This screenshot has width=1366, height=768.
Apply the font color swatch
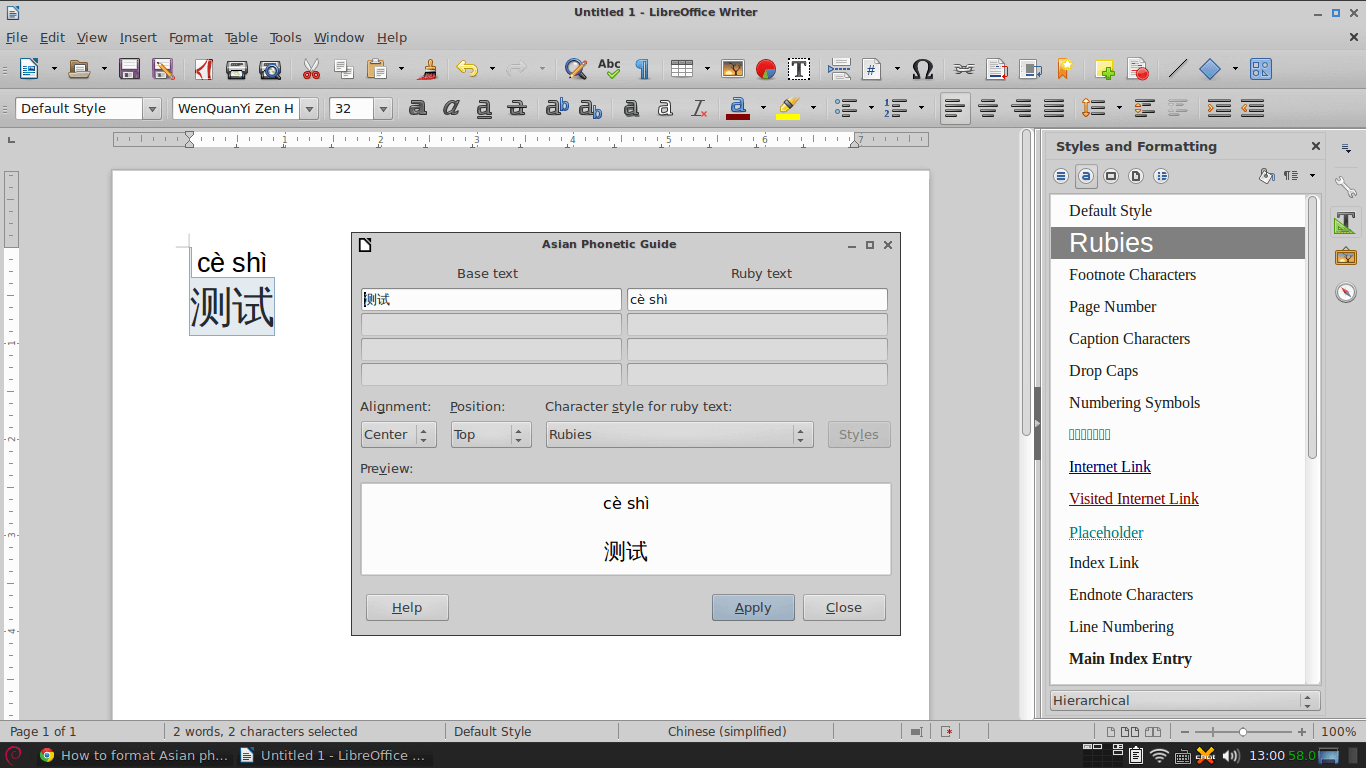pos(738,108)
